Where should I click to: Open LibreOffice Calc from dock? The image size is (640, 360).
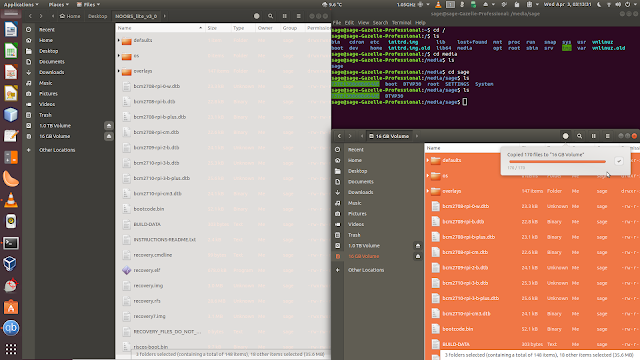(11, 51)
